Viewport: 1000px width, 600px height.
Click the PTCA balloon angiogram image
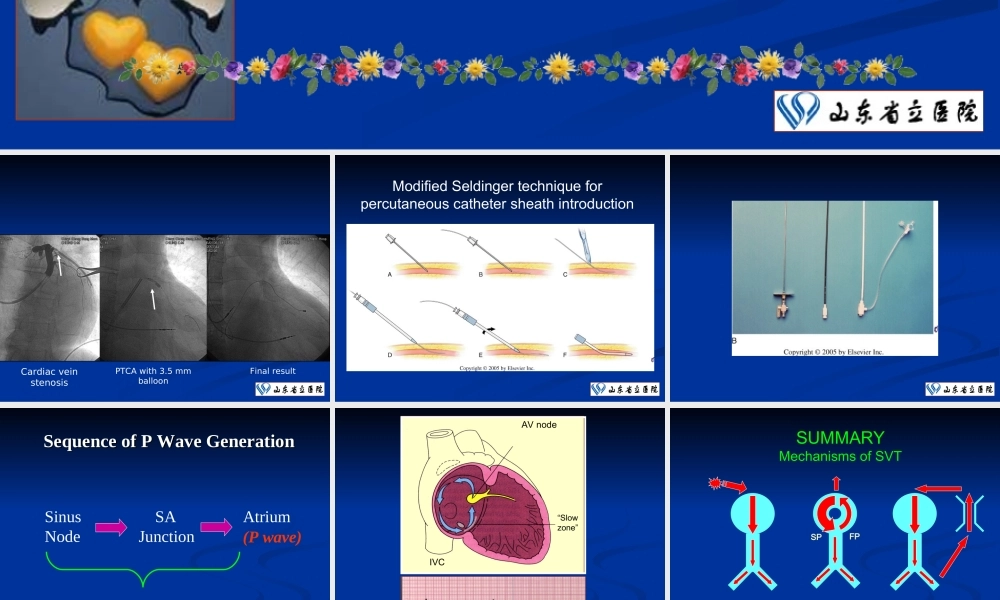pos(154,298)
